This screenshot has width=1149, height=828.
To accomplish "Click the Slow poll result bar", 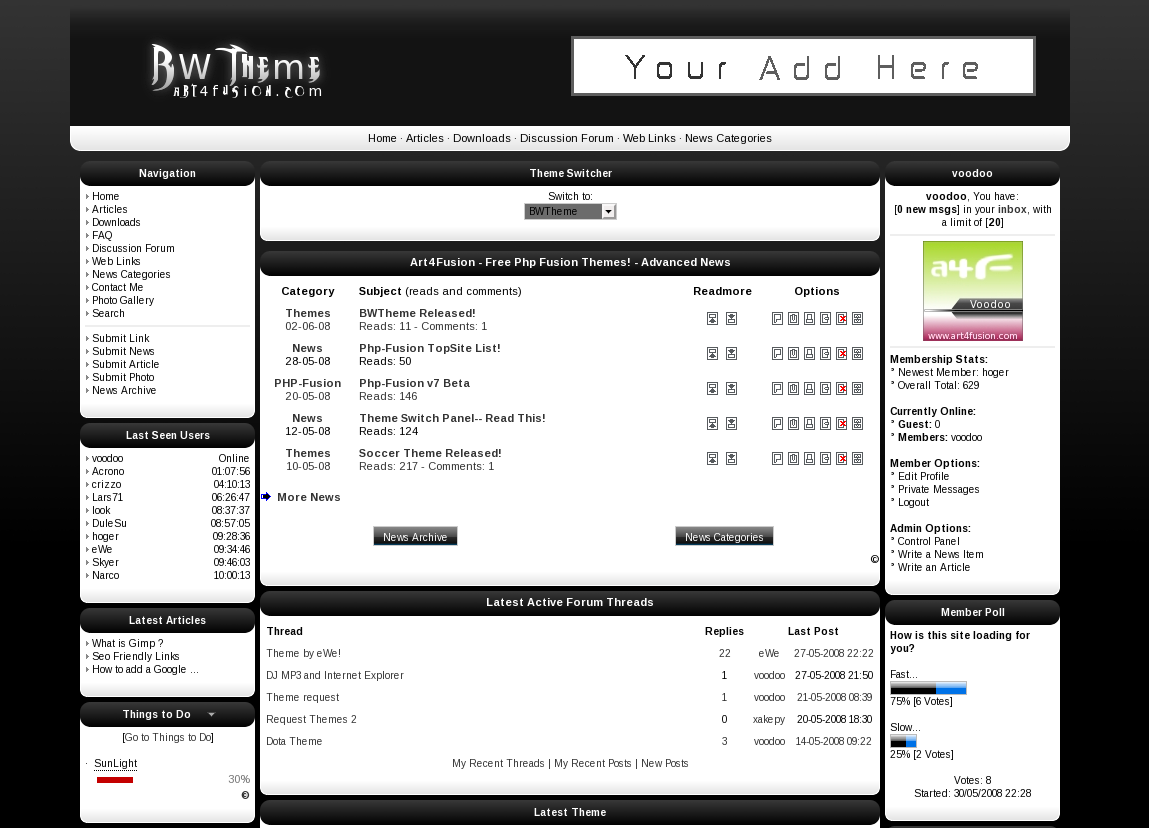I will 904,742.
